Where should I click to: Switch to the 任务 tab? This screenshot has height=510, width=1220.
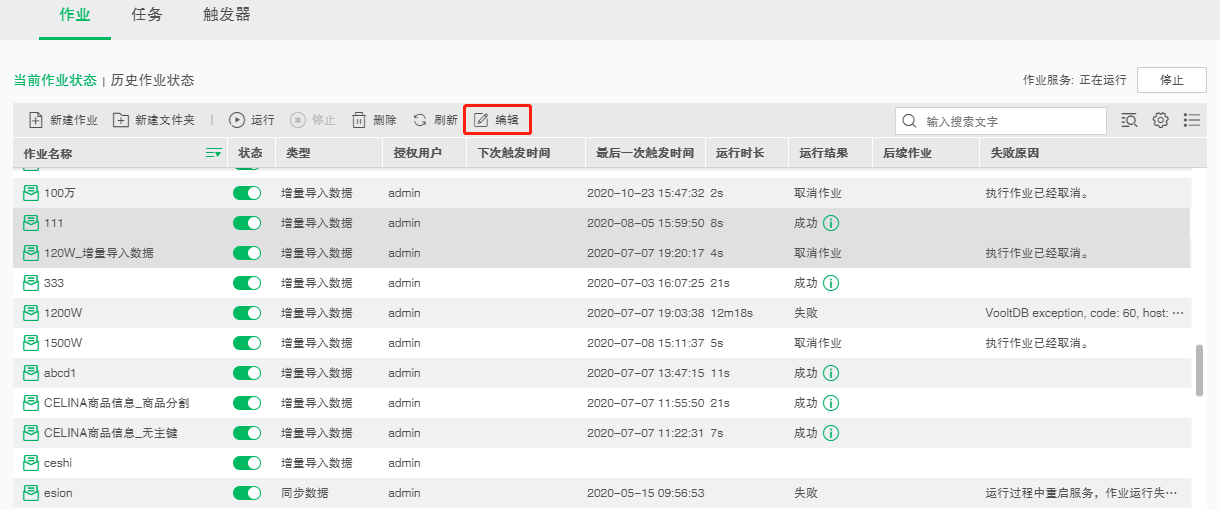tap(147, 15)
